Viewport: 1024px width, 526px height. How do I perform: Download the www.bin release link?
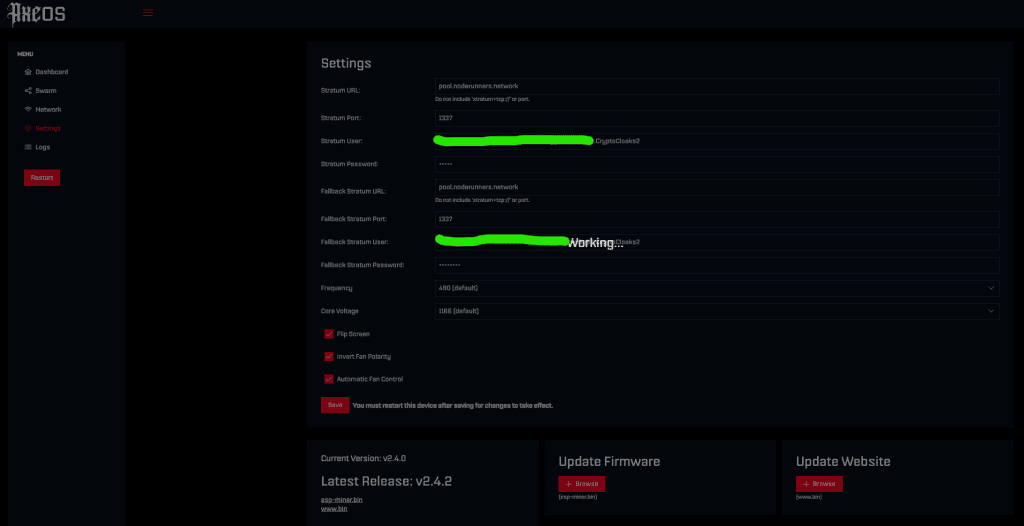[x=334, y=508]
